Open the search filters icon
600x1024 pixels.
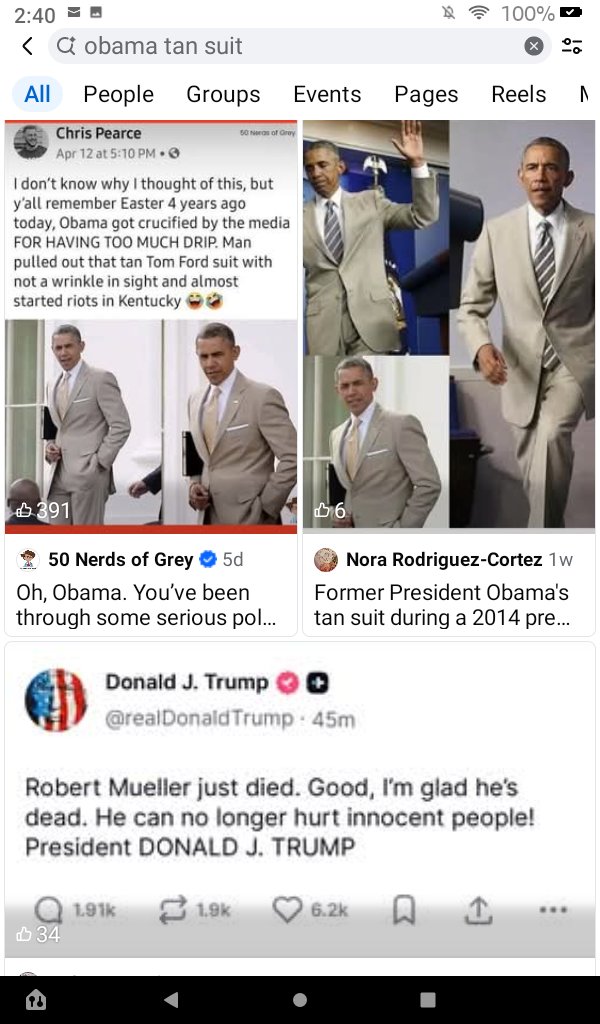[572, 46]
